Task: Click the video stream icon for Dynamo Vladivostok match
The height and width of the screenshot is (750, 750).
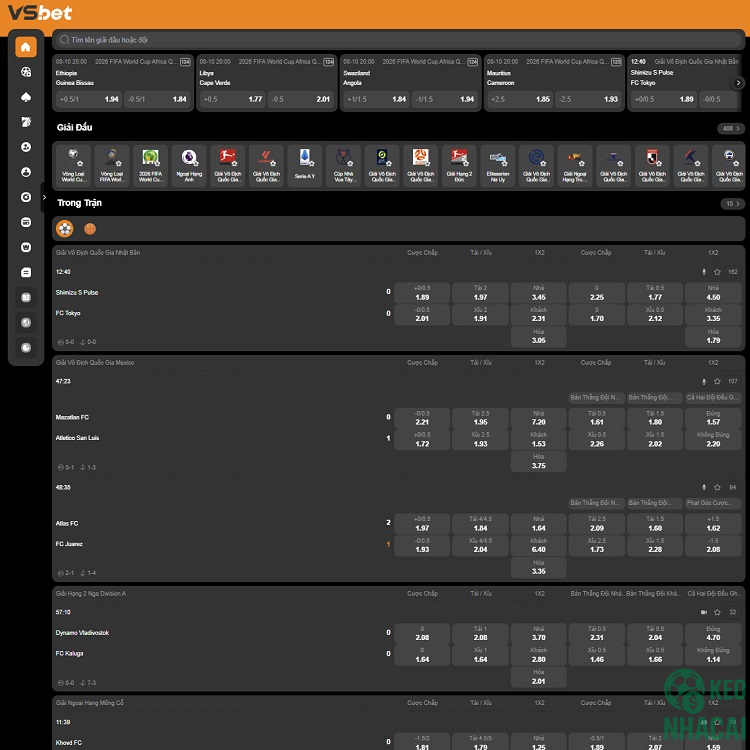Action: (704, 612)
